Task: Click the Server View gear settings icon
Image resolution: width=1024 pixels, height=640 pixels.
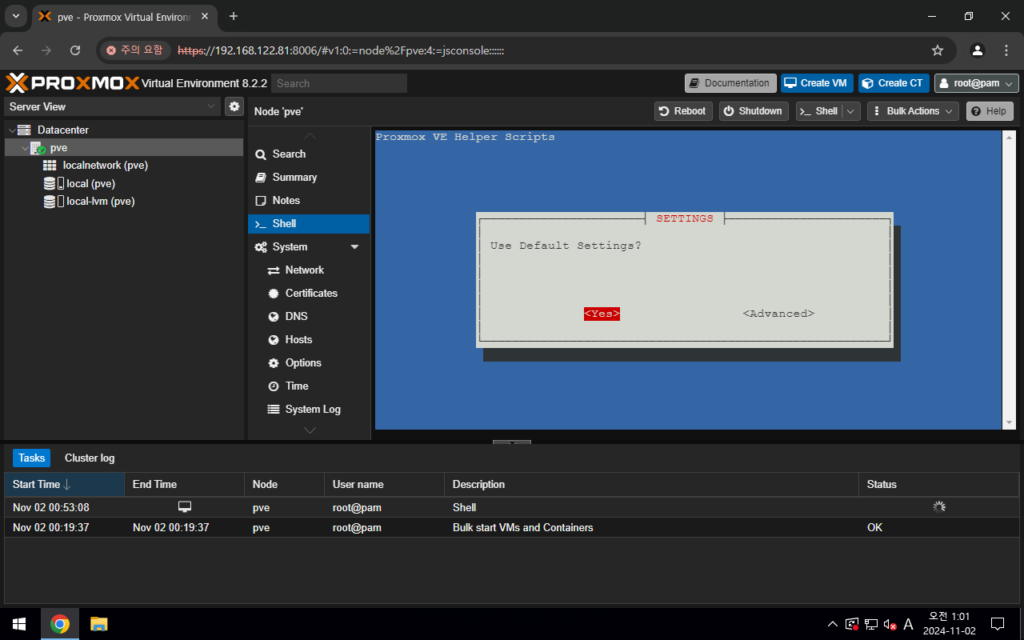Action: coord(234,106)
